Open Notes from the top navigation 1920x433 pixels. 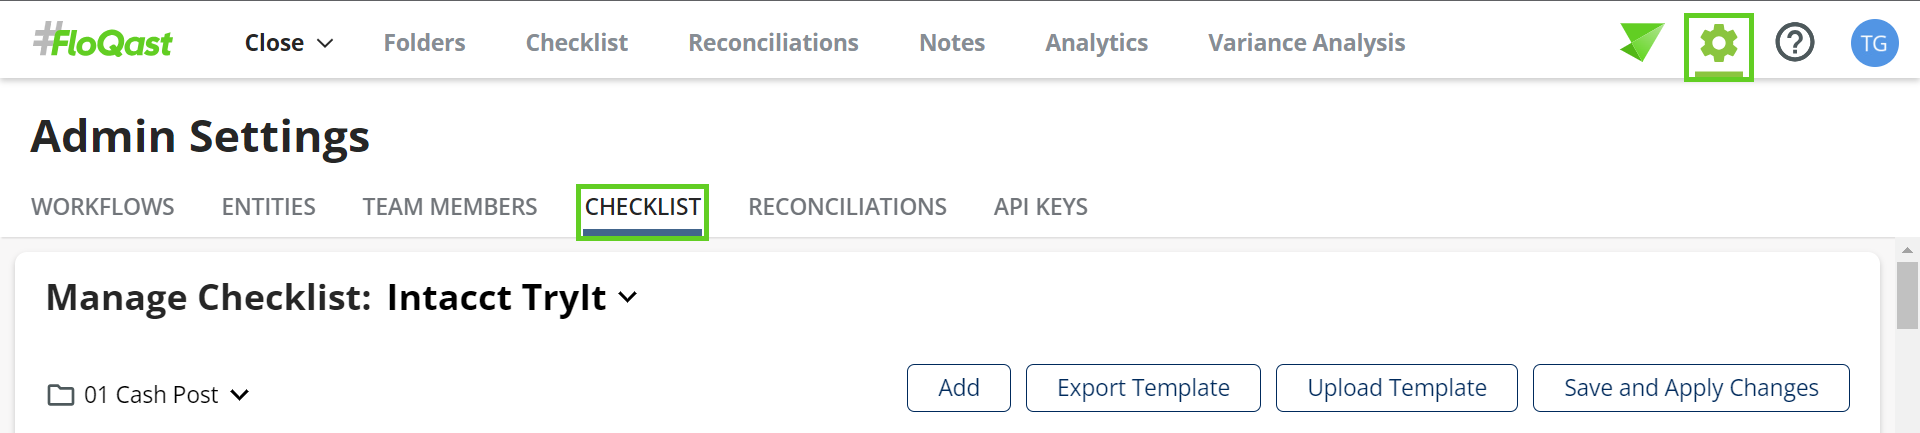[x=952, y=43]
